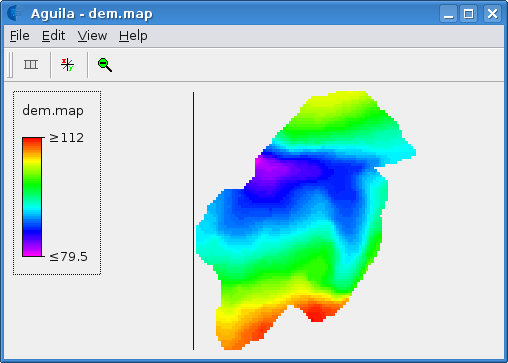
Task: Close the Aguila dem.map window
Action: pos(492,14)
